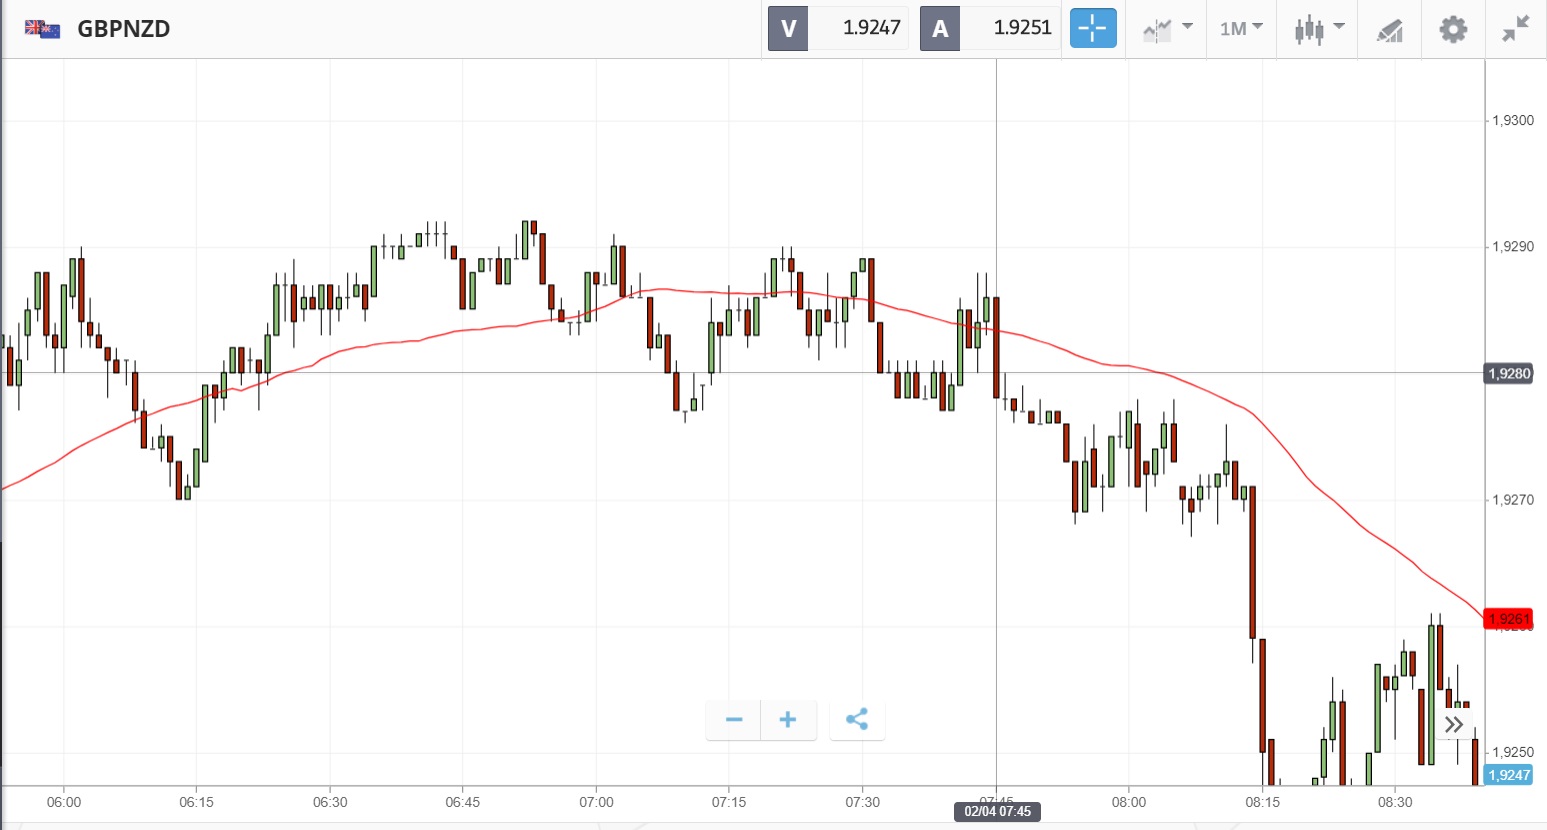Screen dimensions: 1547x830
Task: Expand the 1M timeframe dropdown
Action: [1241, 28]
